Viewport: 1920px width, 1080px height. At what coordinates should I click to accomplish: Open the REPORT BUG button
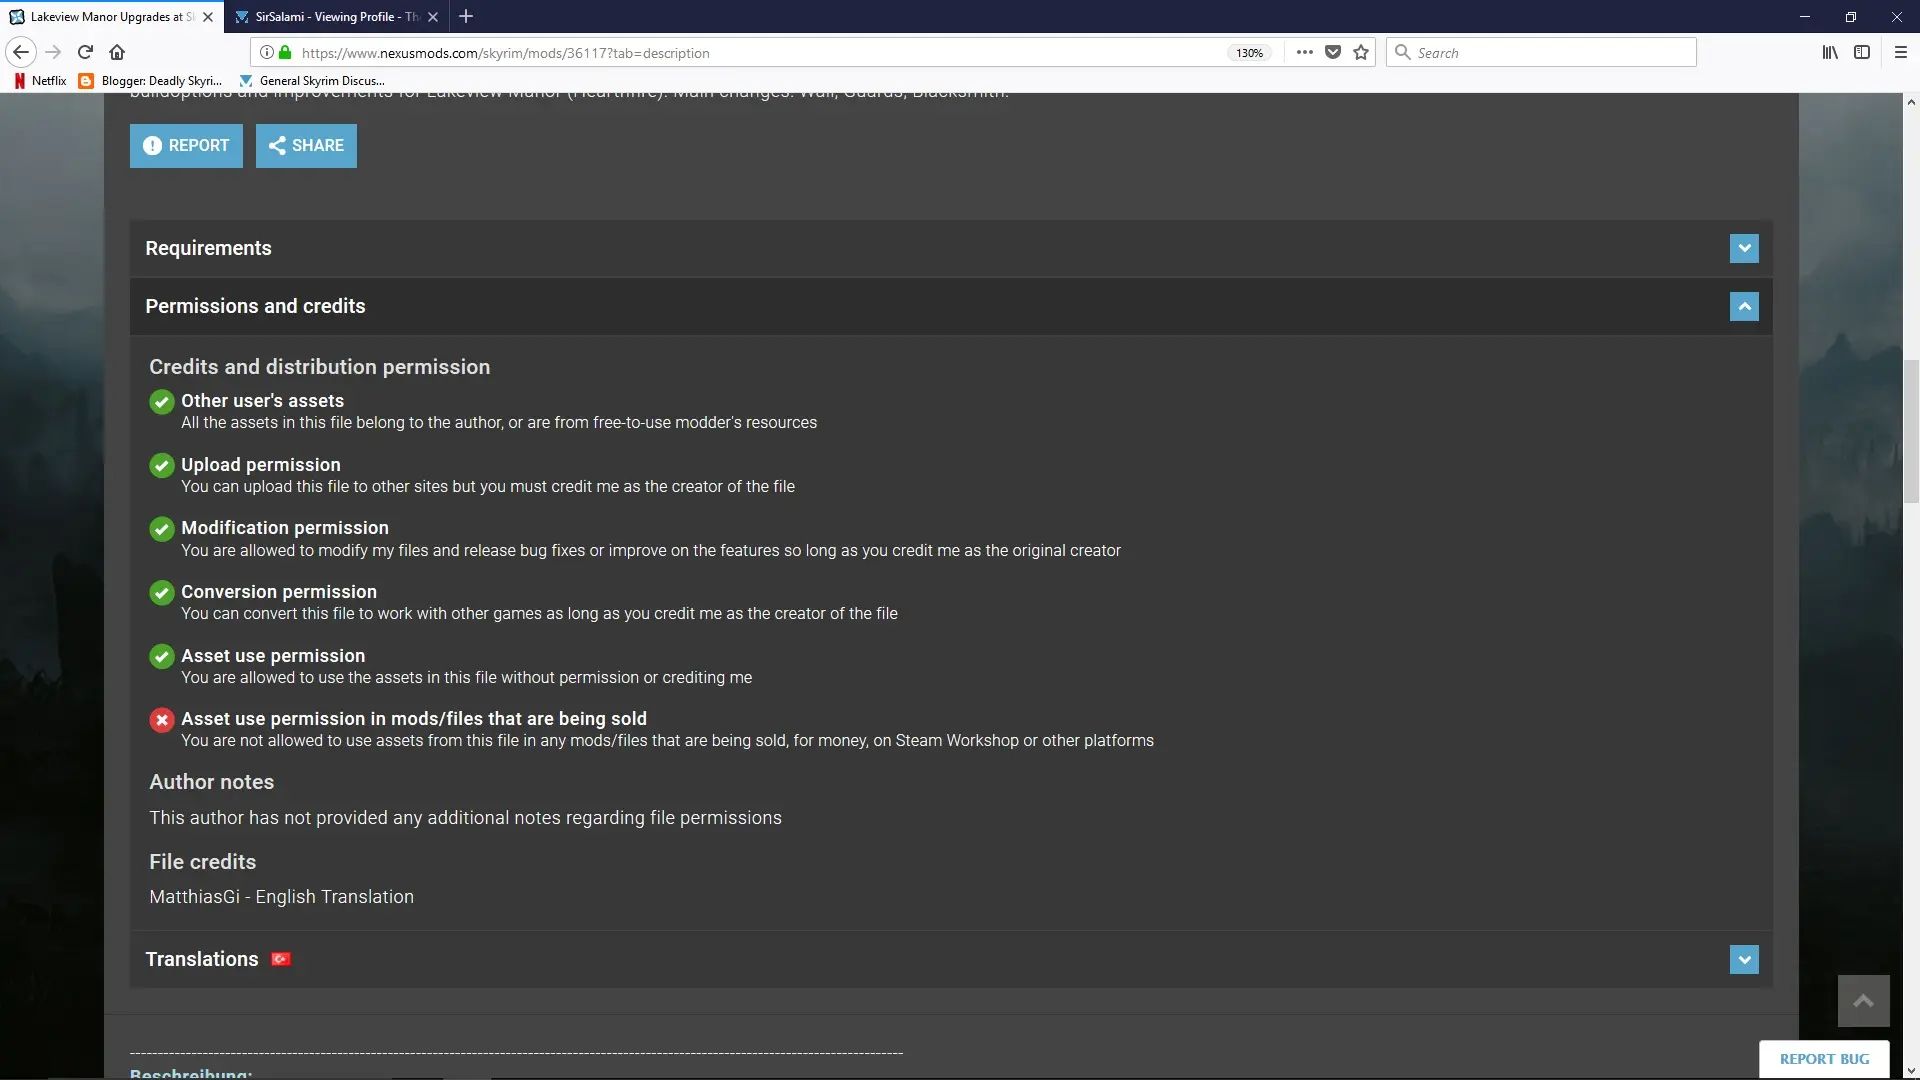1824,1059
